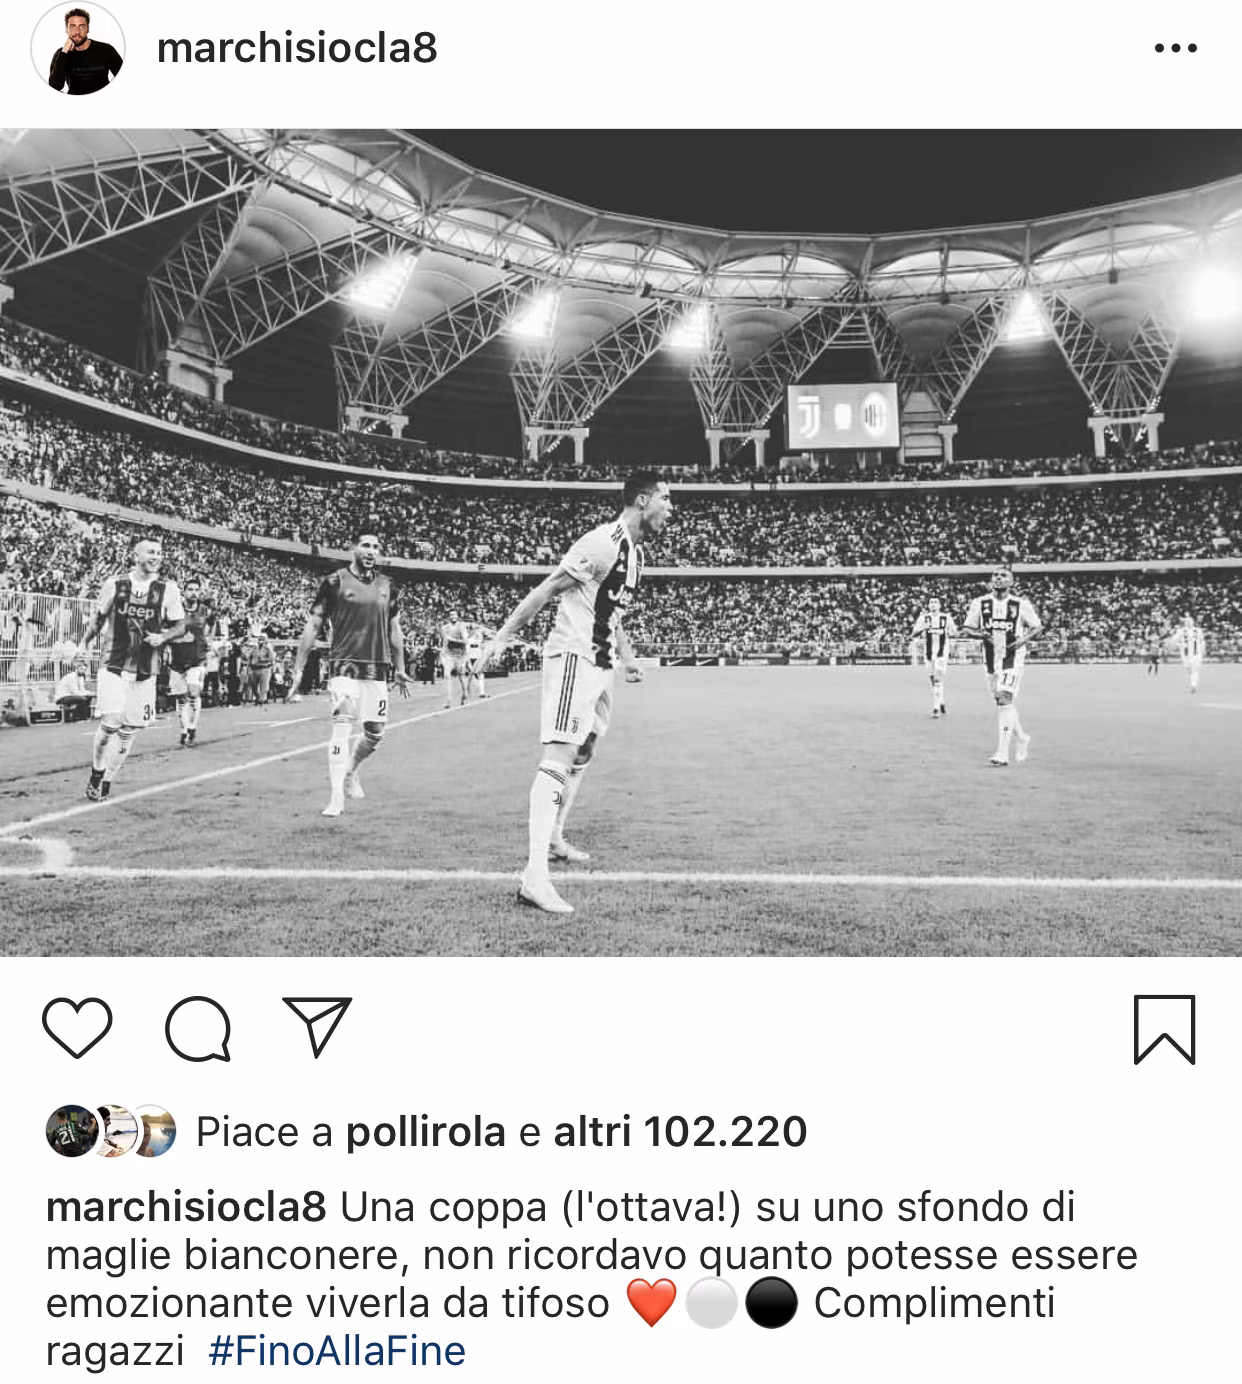The width and height of the screenshot is (1242, 1384).
Task: Open the three-dot more options menu
Action: click(1175, 48)
